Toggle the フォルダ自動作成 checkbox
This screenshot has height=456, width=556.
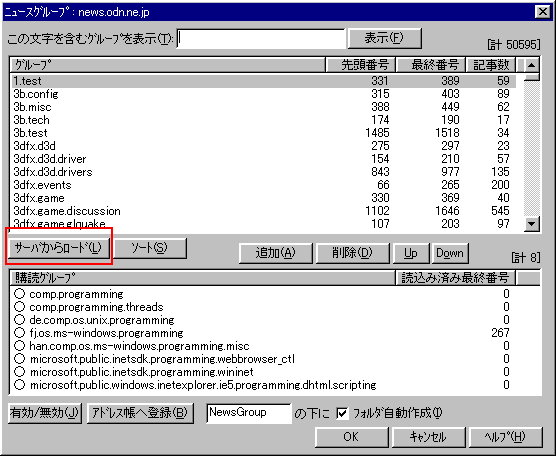[343, 413]
